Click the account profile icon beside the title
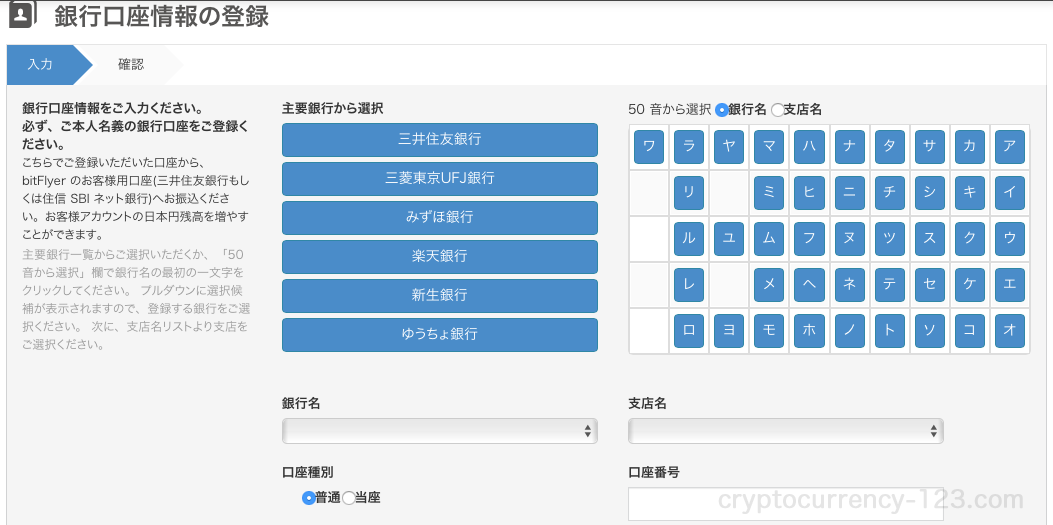1053x525 pixels. pyautogui.click(x=21, y=16)
